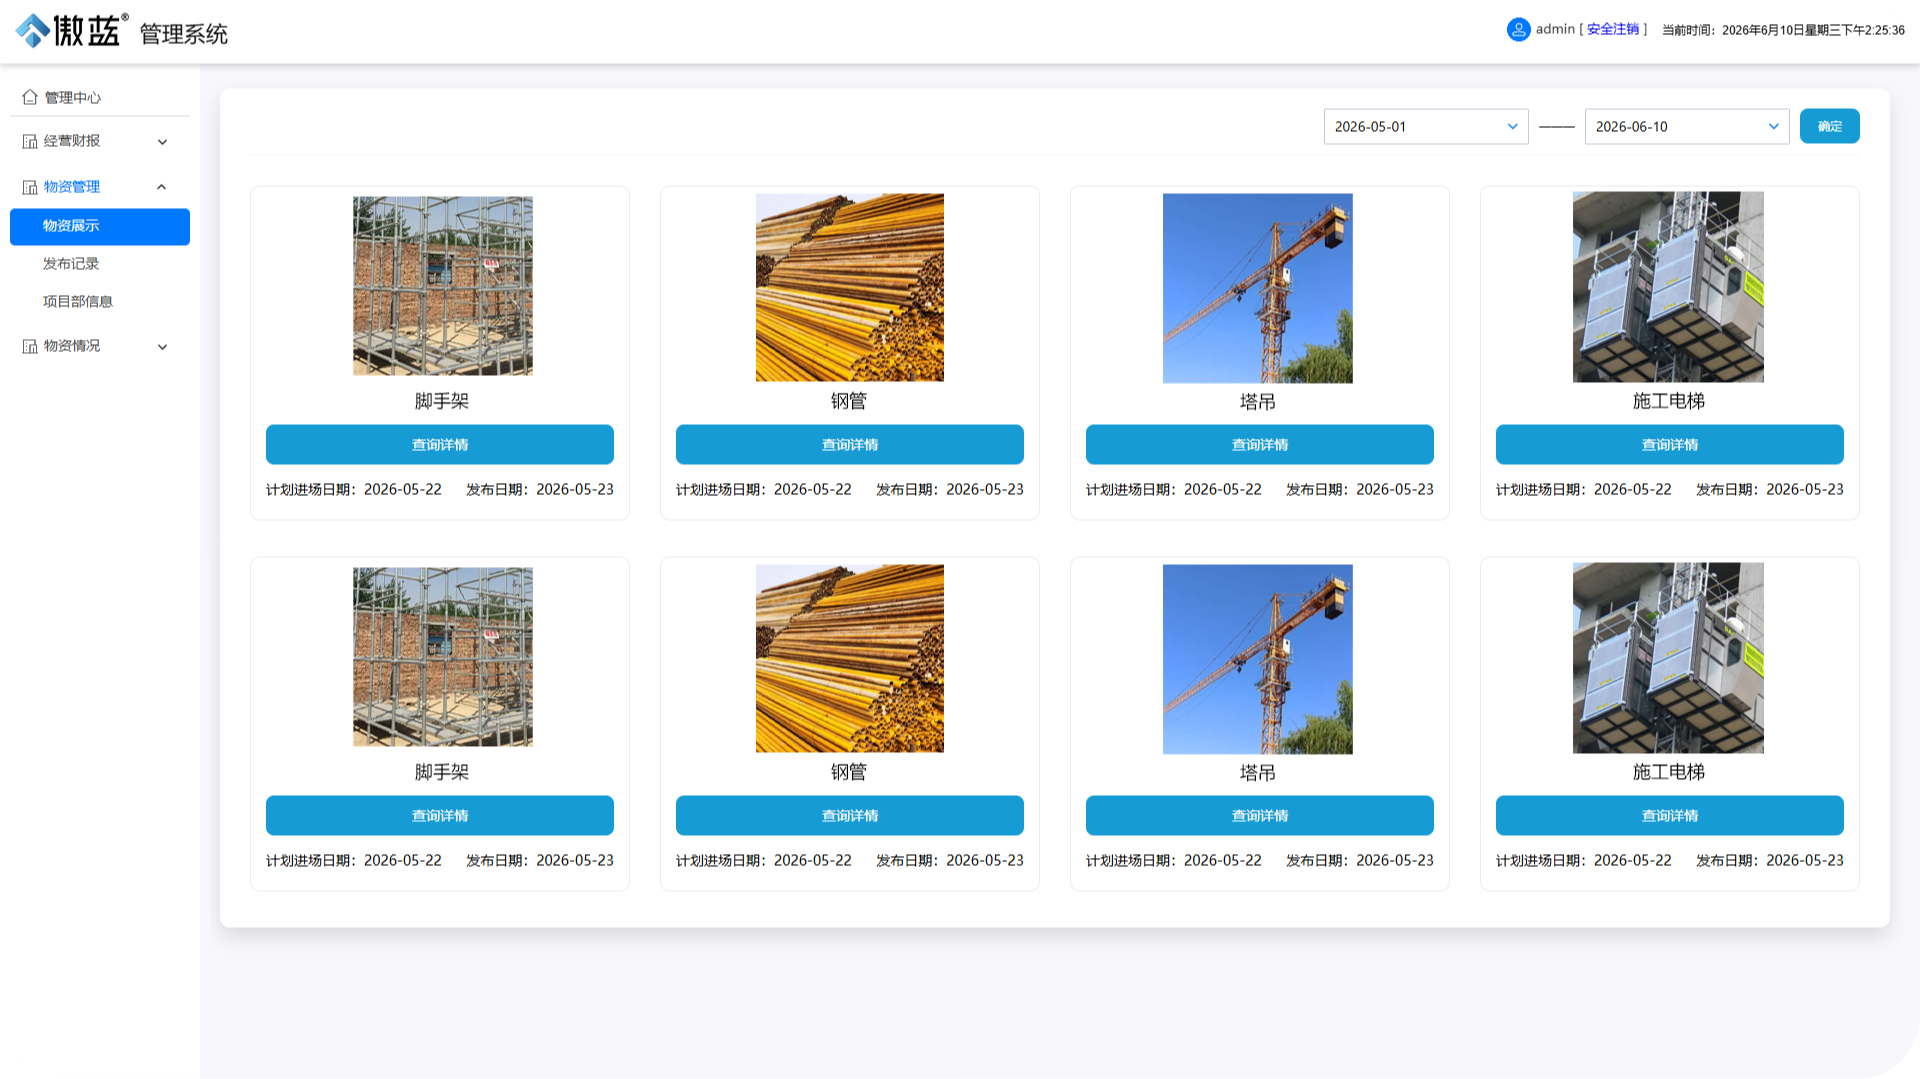This screenshot has width=1920, height=1079.
Task: Click 计划进场日期 of second-row 塔吊 card
Action: click(1174, 861)
